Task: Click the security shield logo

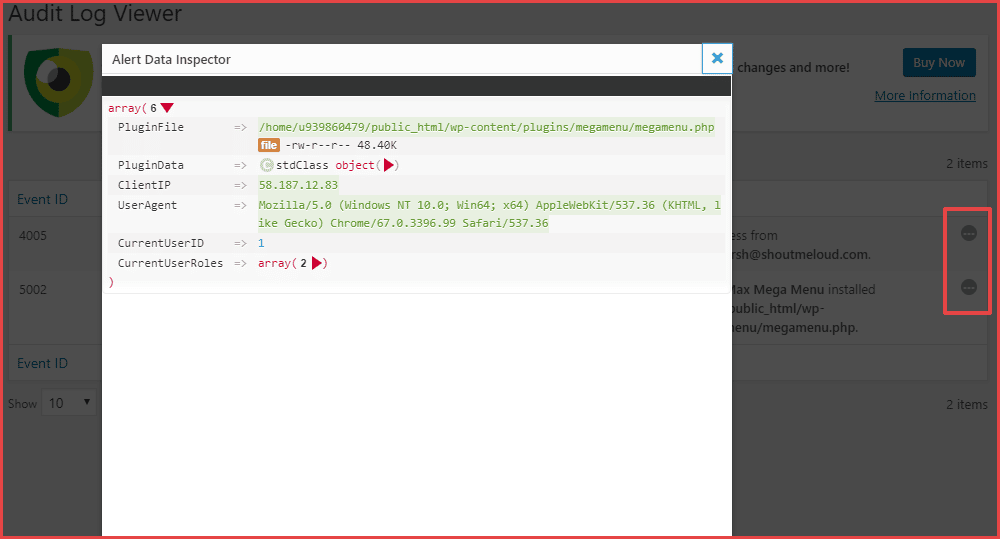Action: coord(55,85)
